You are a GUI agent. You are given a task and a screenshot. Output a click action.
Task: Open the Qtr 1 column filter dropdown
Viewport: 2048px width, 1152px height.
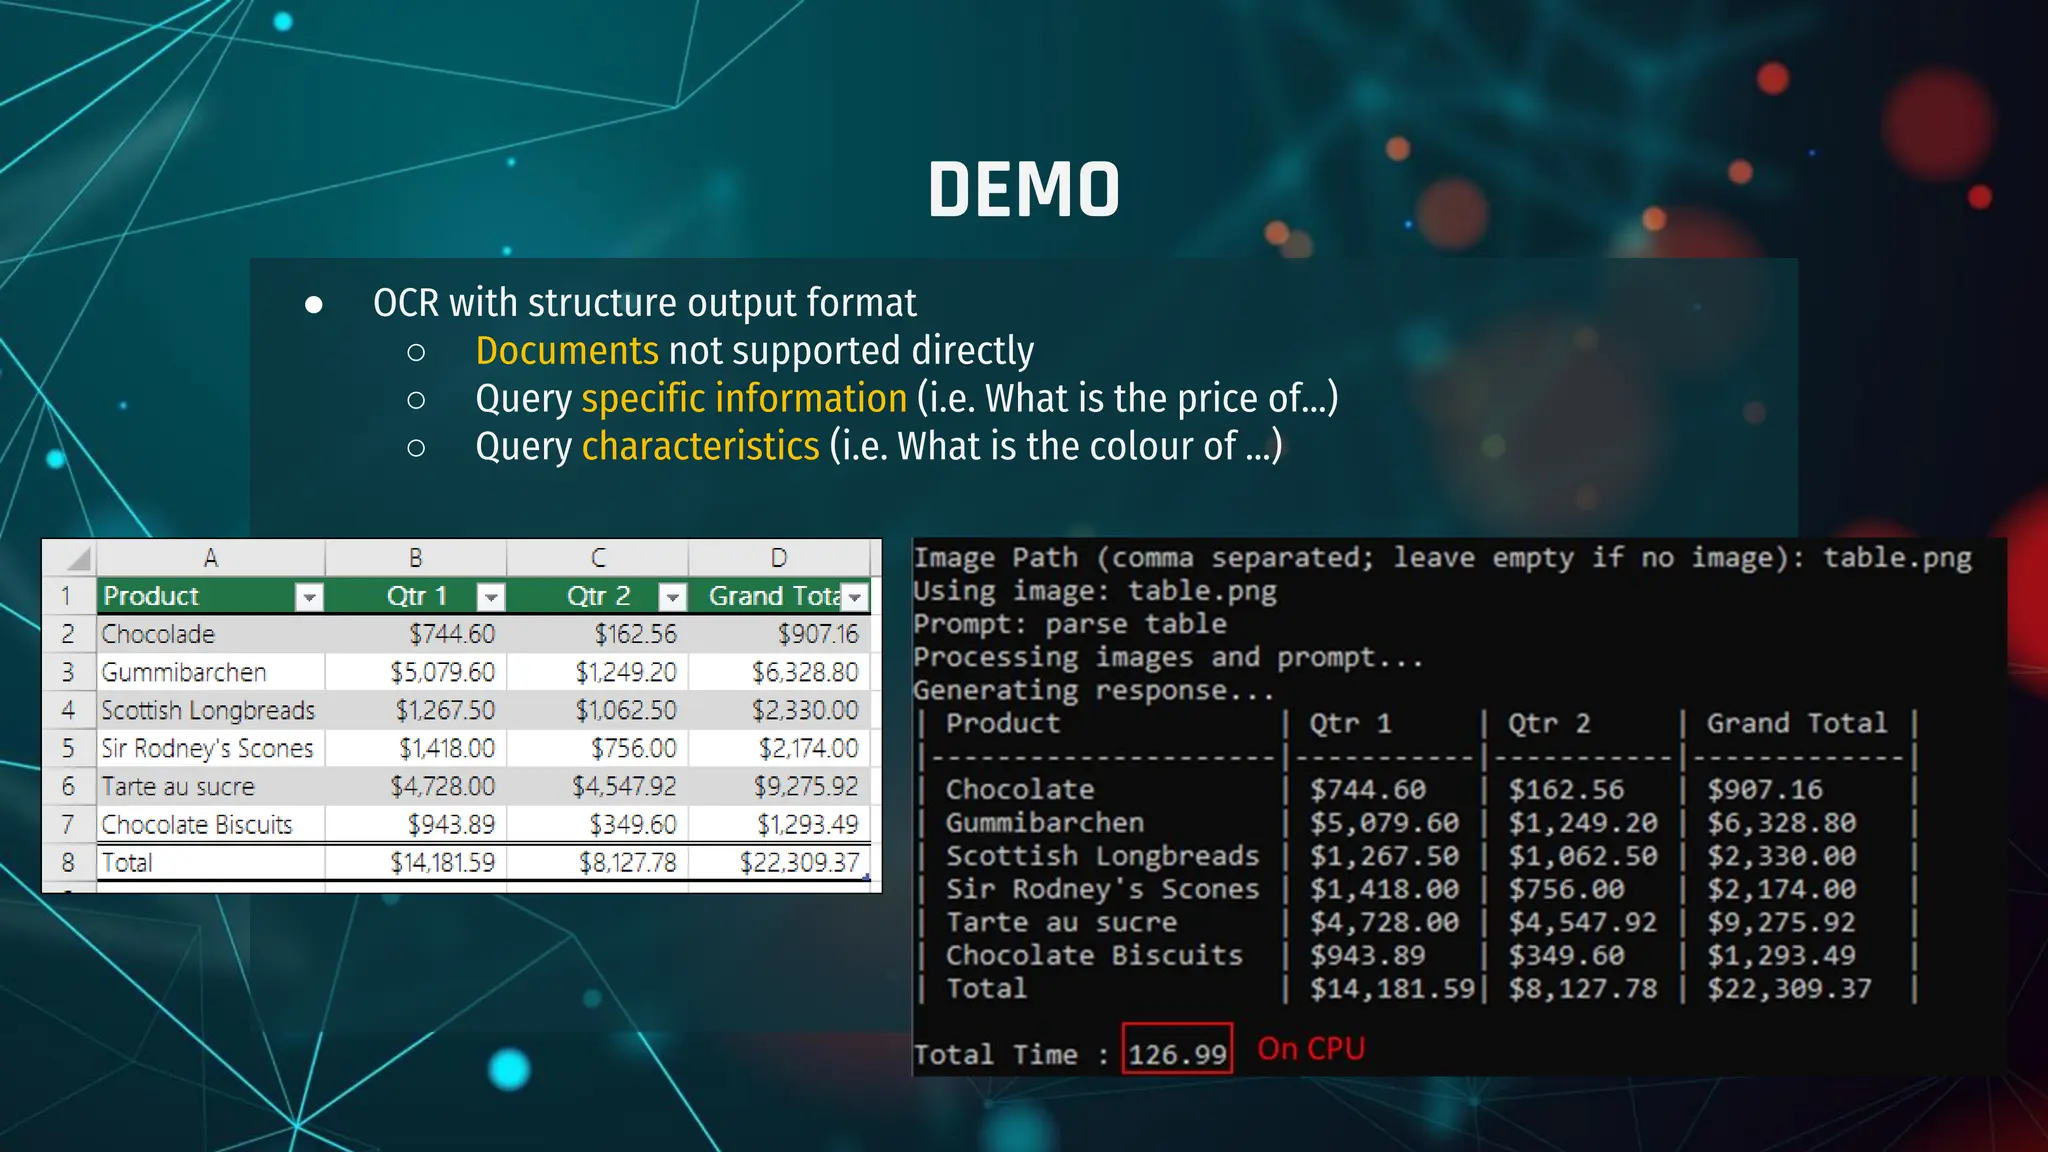[490, 597]
